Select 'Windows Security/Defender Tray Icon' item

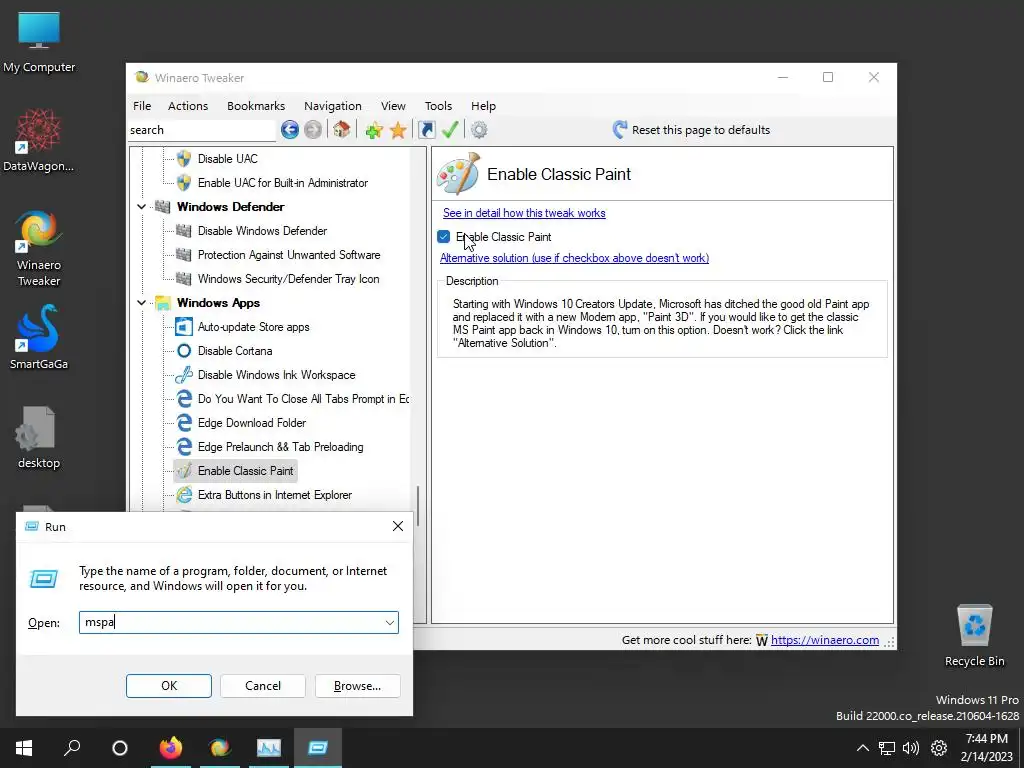[288, 279]
